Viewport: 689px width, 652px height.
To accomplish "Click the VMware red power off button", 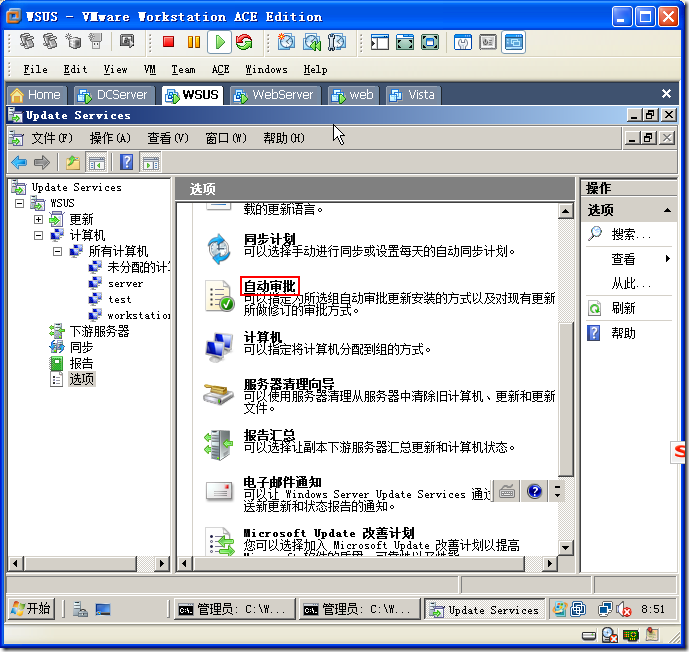I will click(168, 42).
